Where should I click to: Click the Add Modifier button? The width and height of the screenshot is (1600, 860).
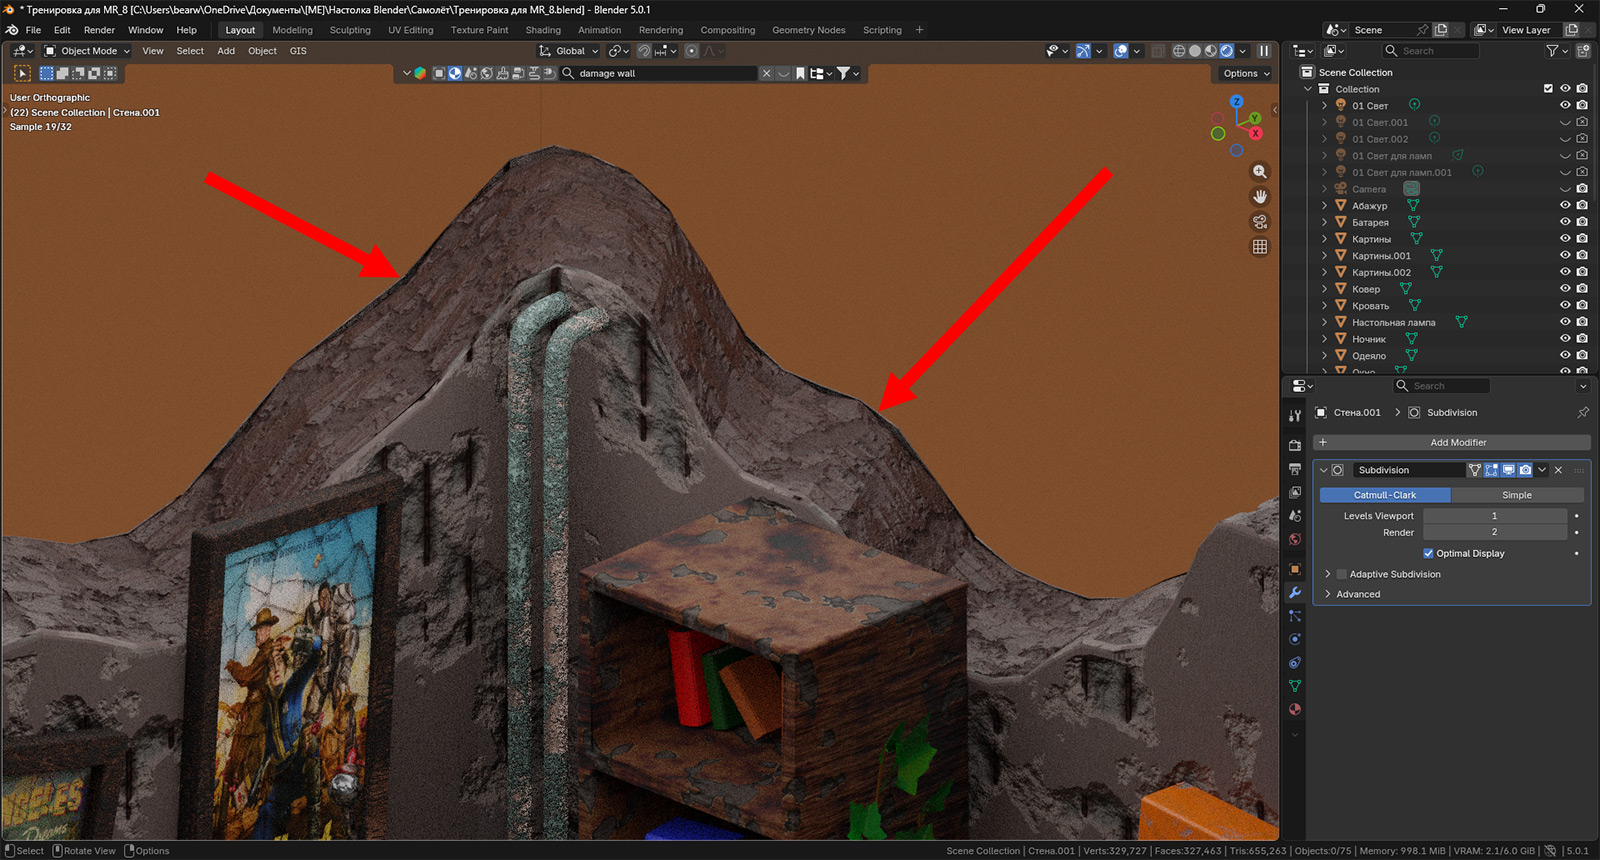1457,442
